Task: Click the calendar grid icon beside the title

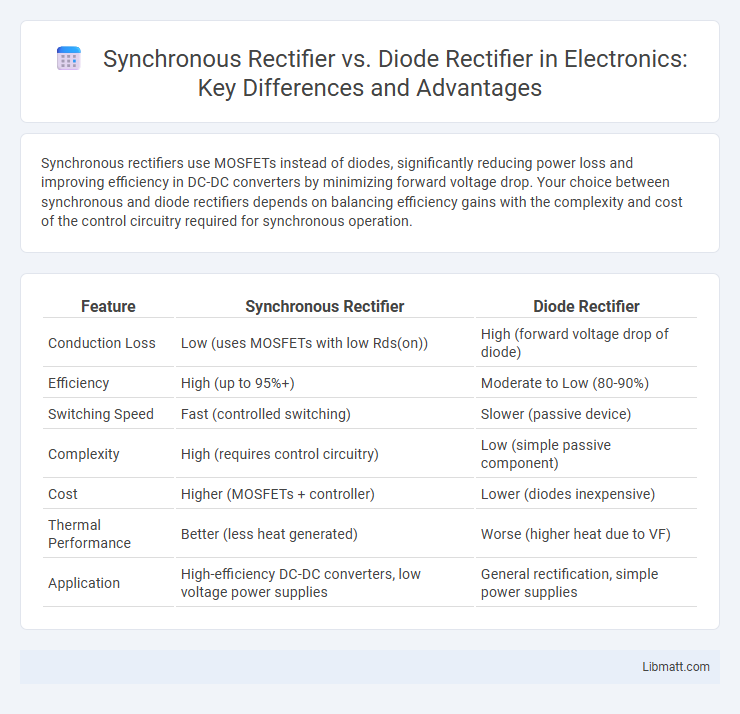Action: (x=69, y=59)
